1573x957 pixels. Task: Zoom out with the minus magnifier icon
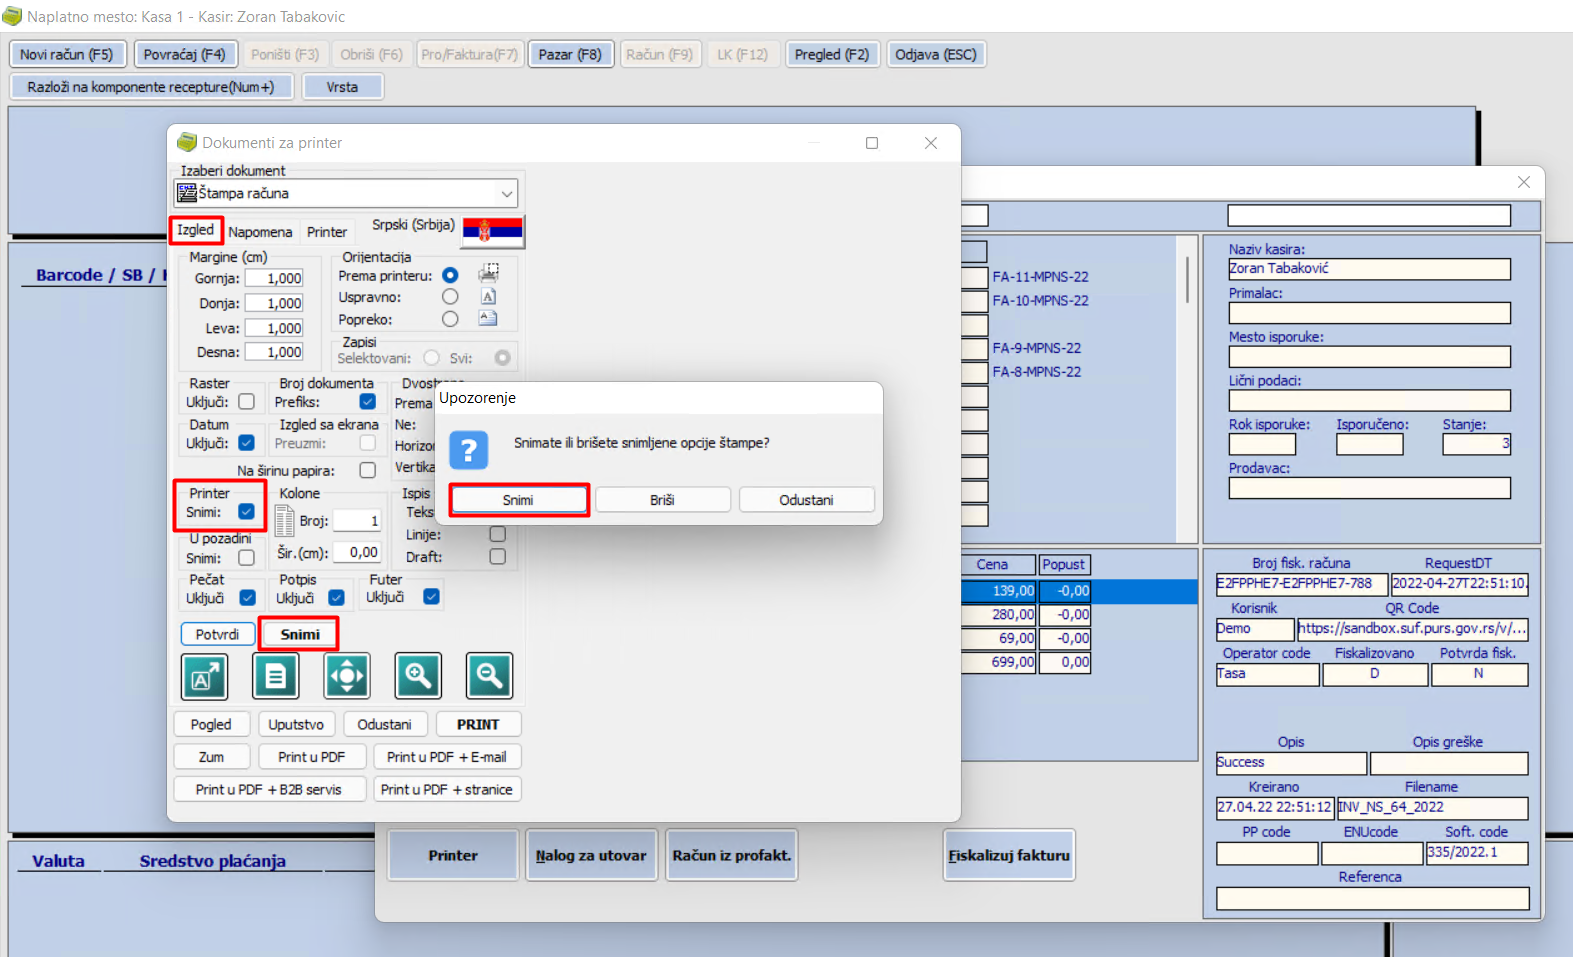click(x=490, y=677)
